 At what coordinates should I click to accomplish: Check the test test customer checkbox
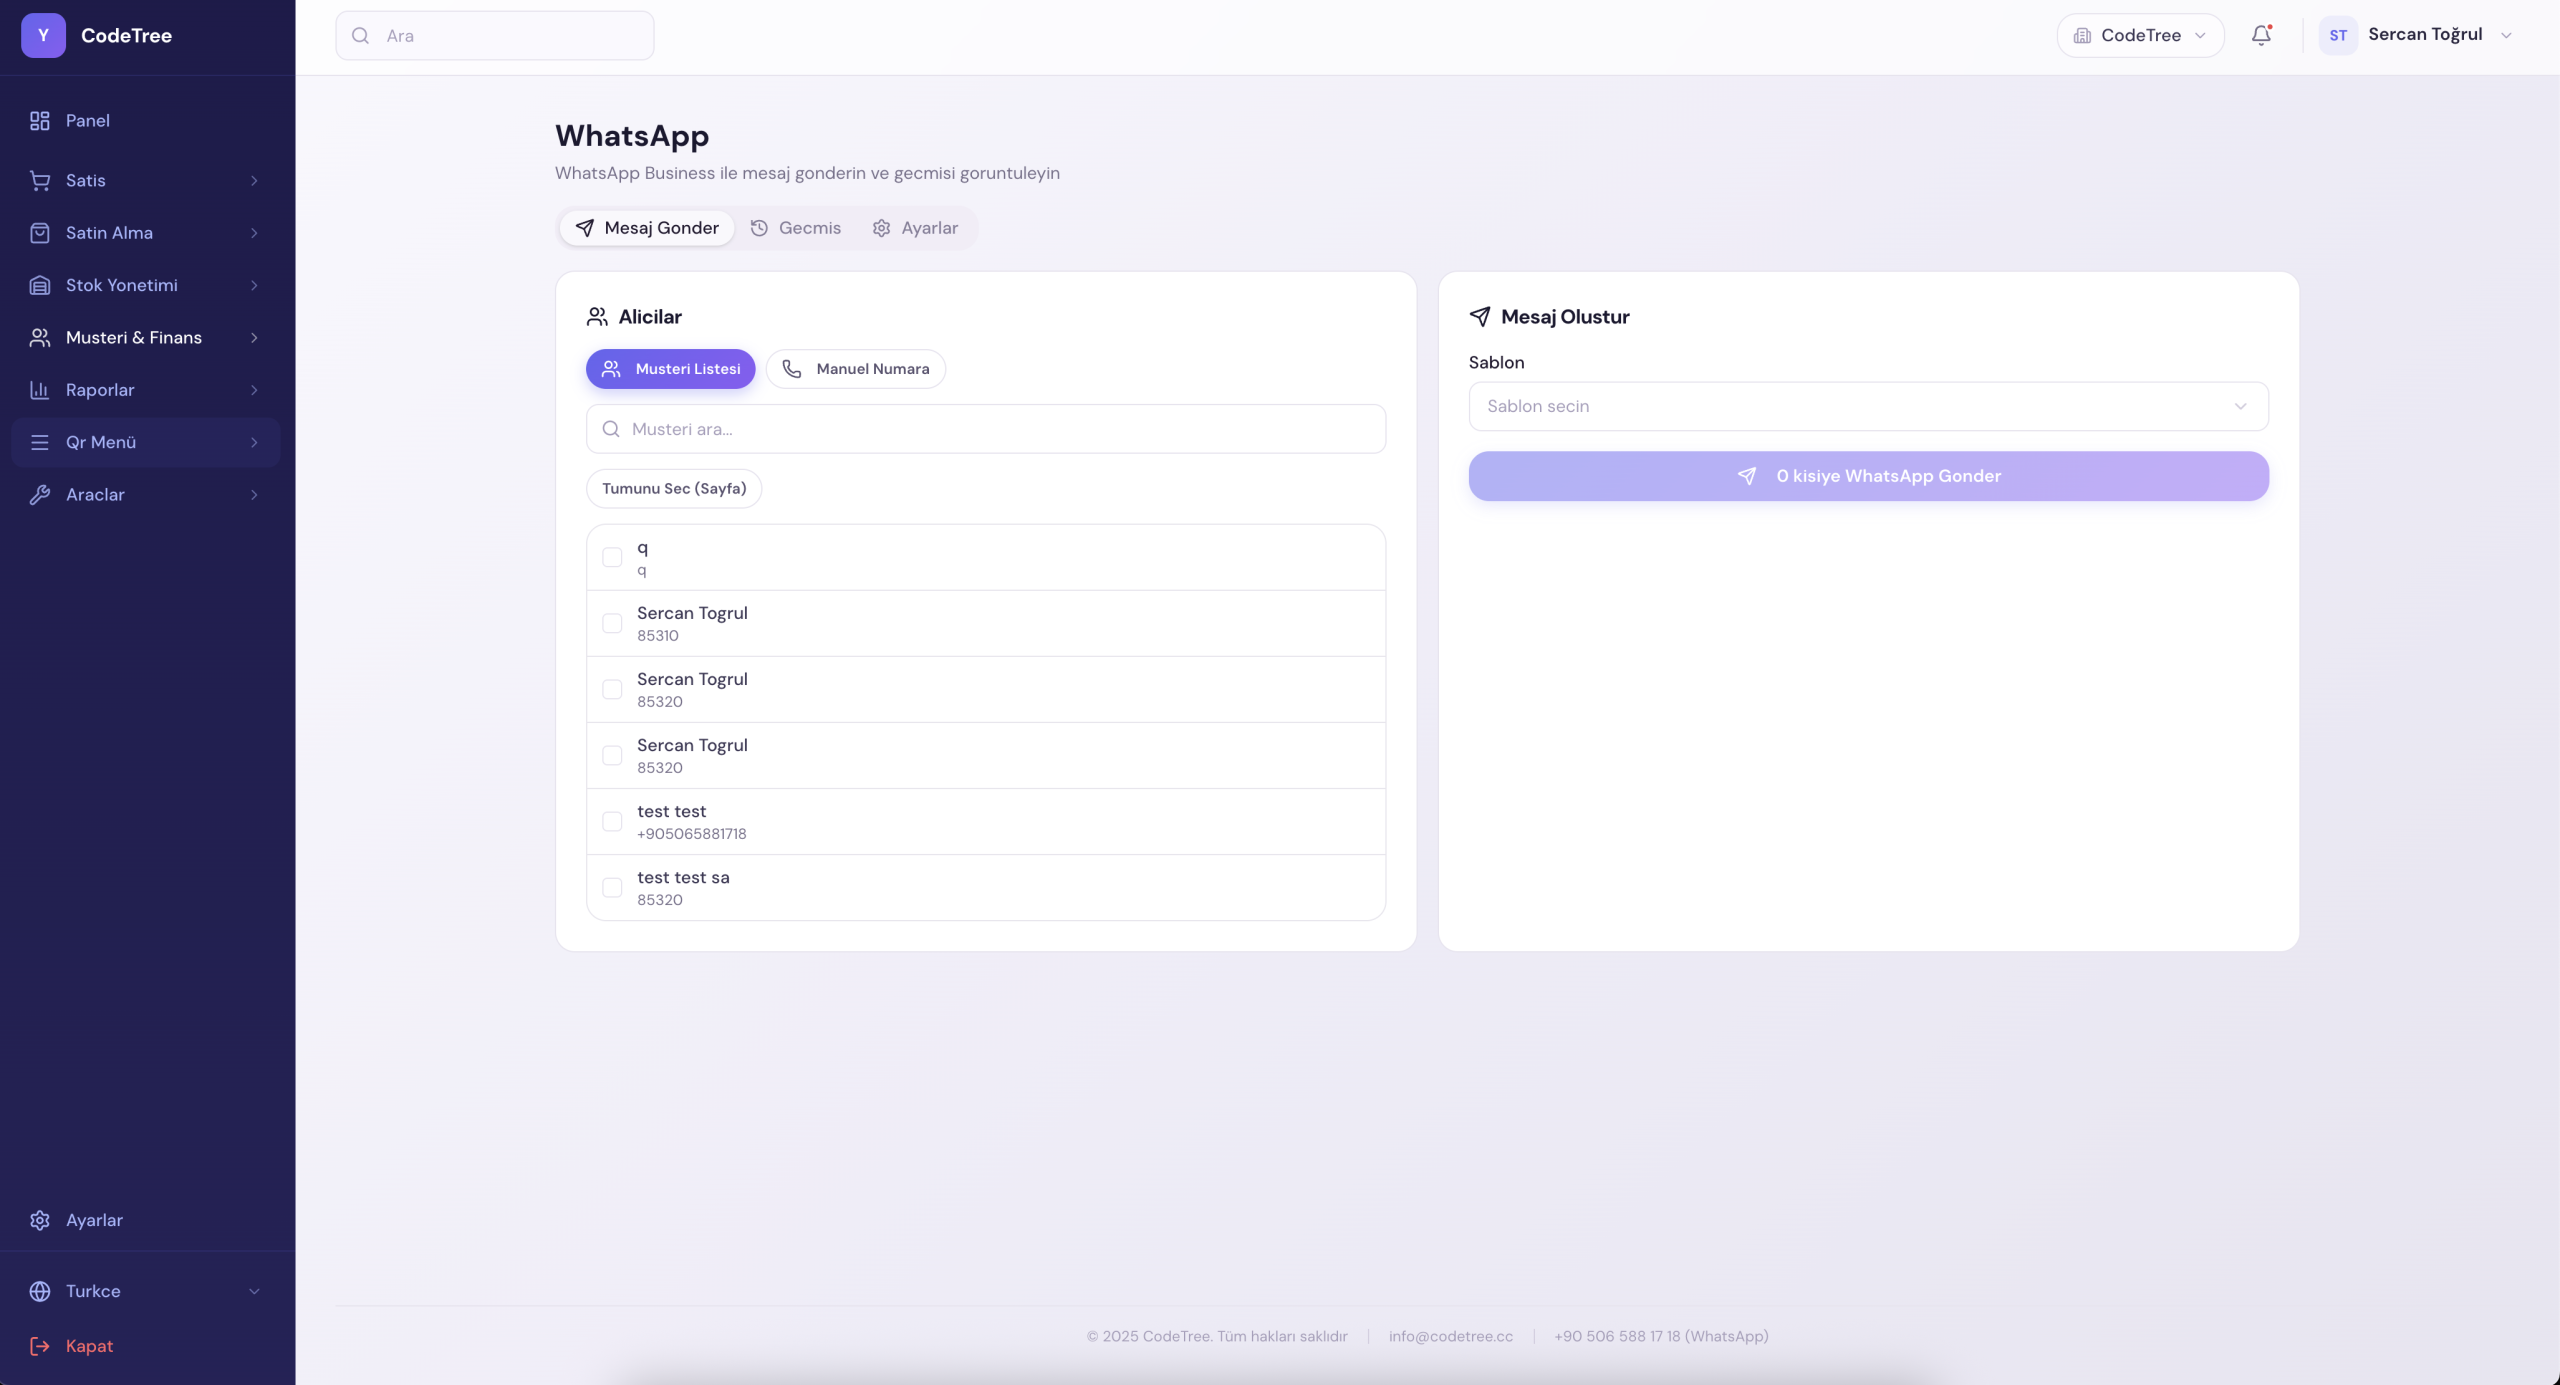pyautogui.click(x=612, y=821)
